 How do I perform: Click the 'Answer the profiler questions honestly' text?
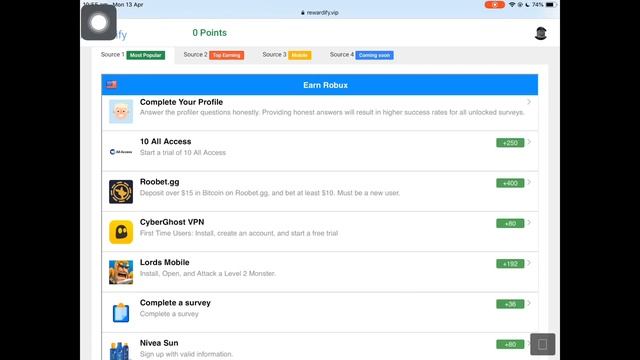click(x=332, y=112)
